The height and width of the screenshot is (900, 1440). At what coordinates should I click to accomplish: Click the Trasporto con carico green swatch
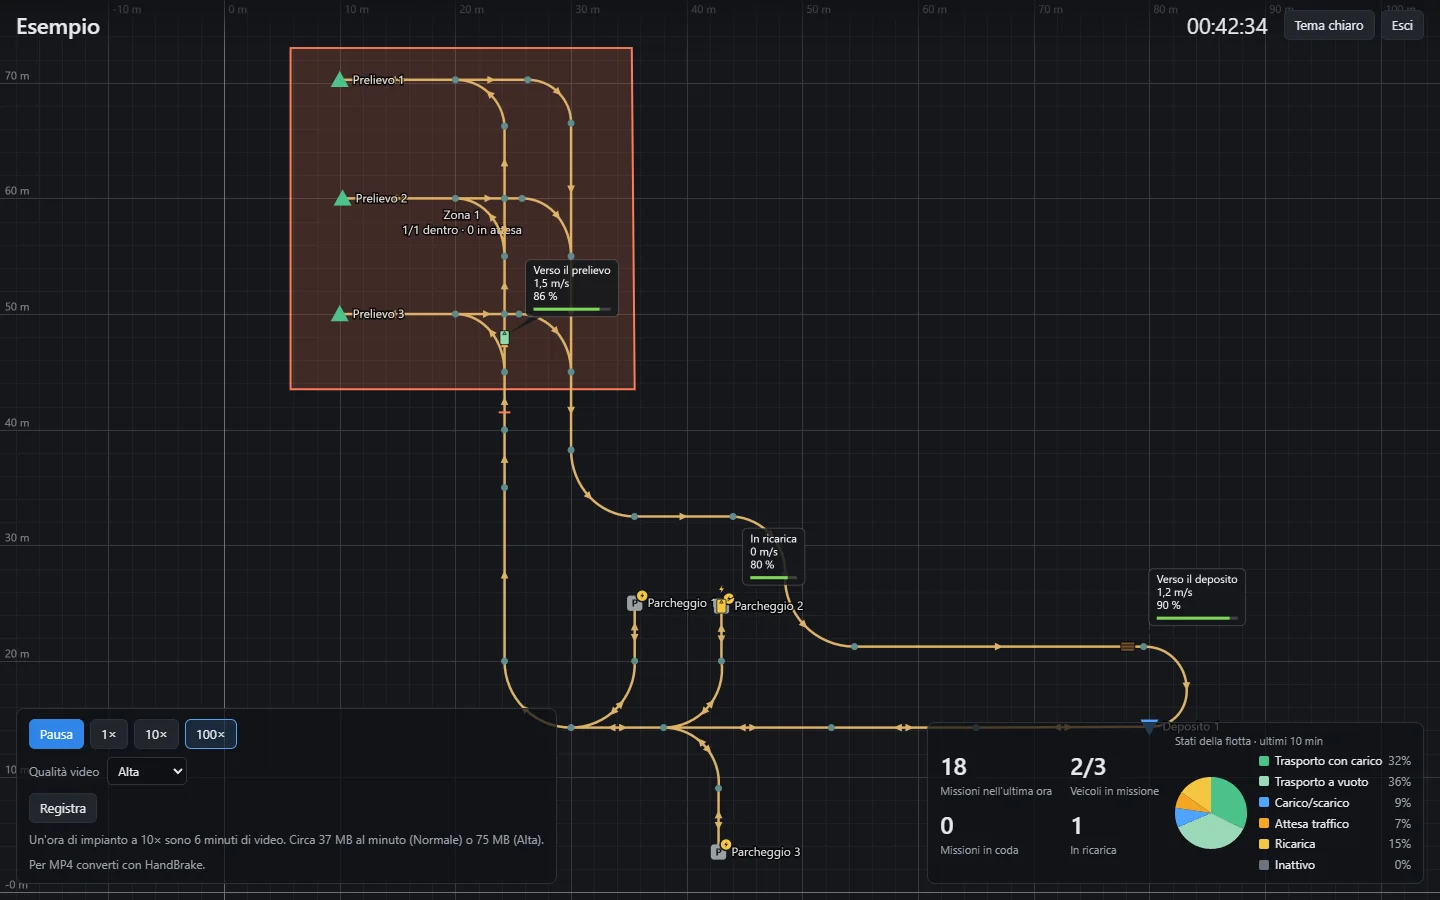point(1264,761)
